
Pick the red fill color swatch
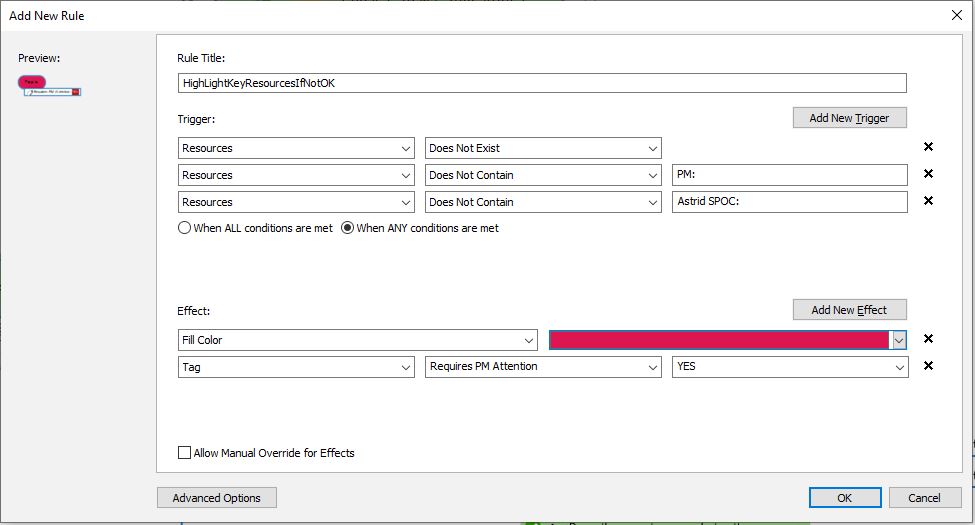[719, 340]
